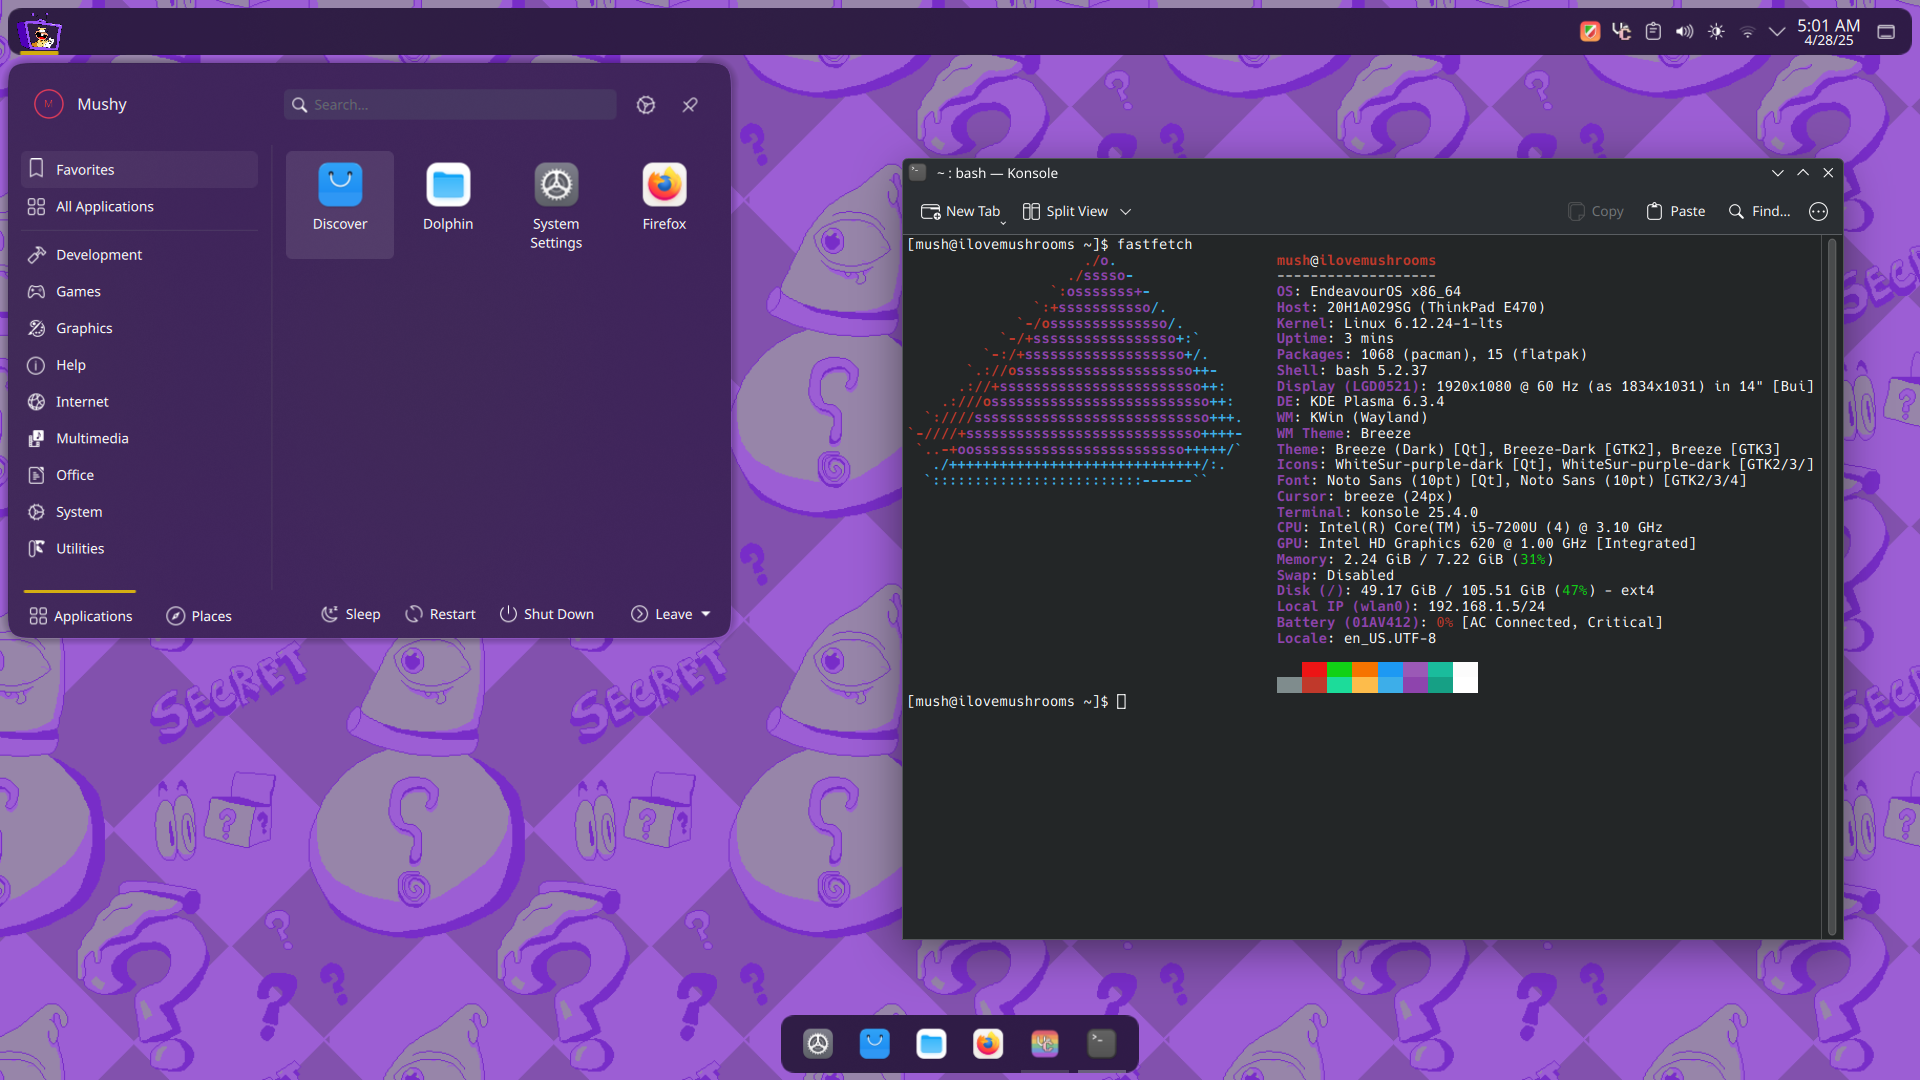Open the Help category

coord(139,365)
